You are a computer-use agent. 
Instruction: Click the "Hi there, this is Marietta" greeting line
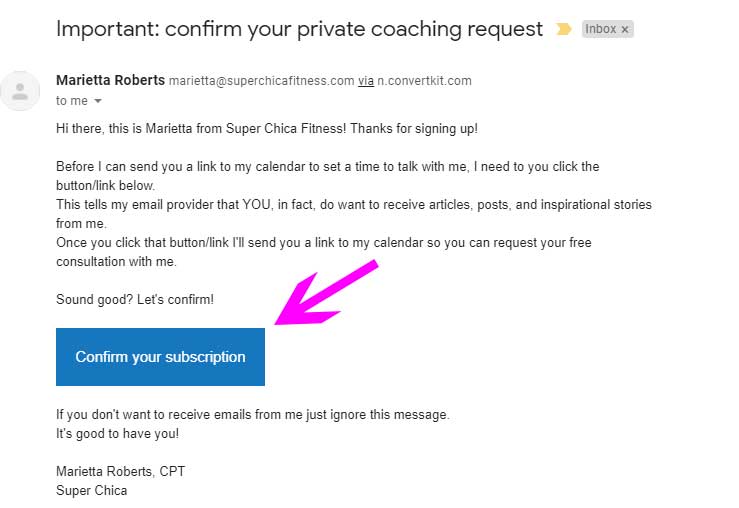point(267,129)
